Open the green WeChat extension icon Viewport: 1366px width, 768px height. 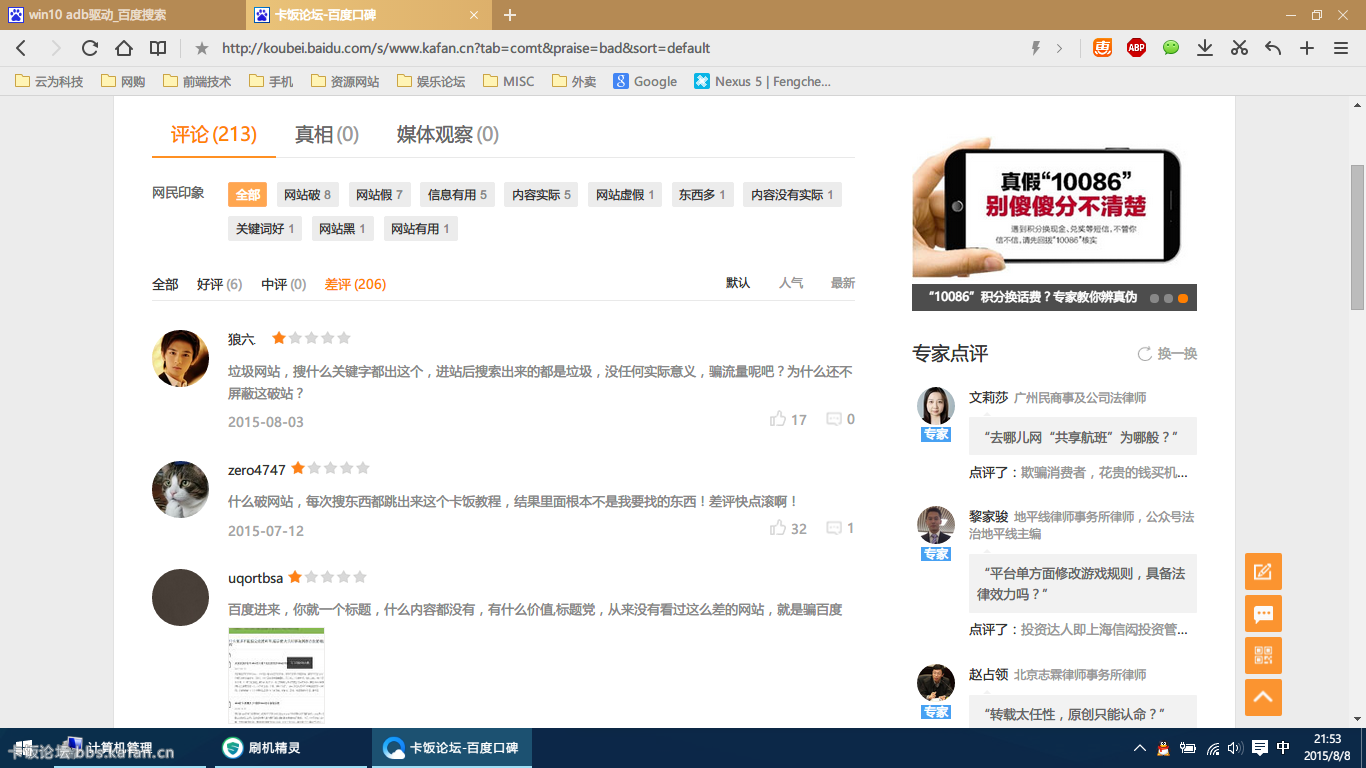(1171, 47)
